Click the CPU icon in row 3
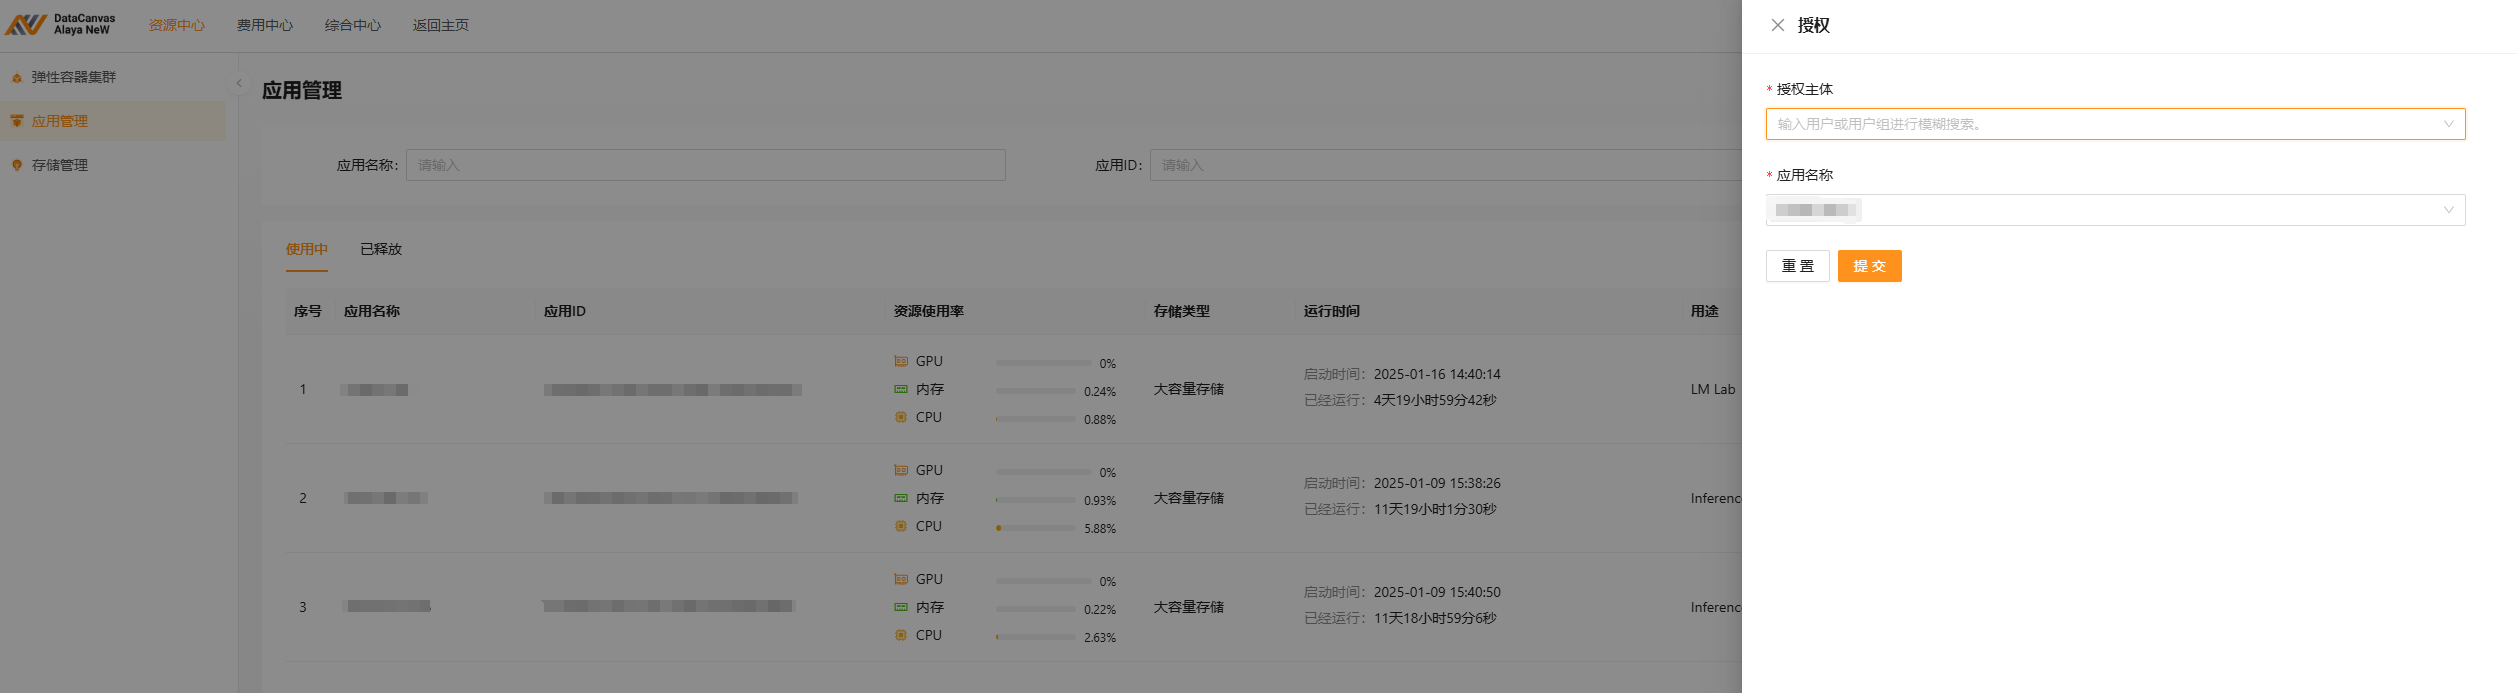The image size is (2517, 693). pyautogui.click(x=901, y=635)
